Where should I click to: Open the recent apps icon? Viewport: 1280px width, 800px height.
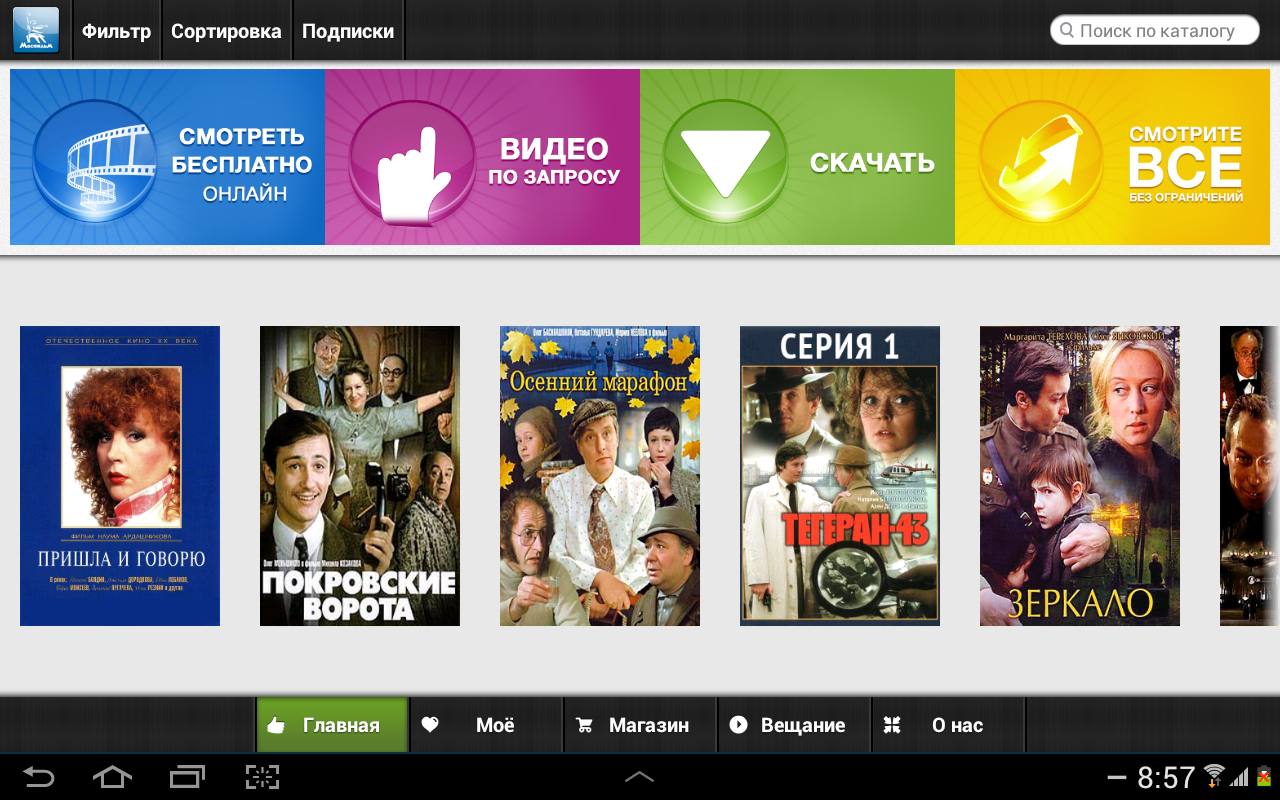[187, 777]
